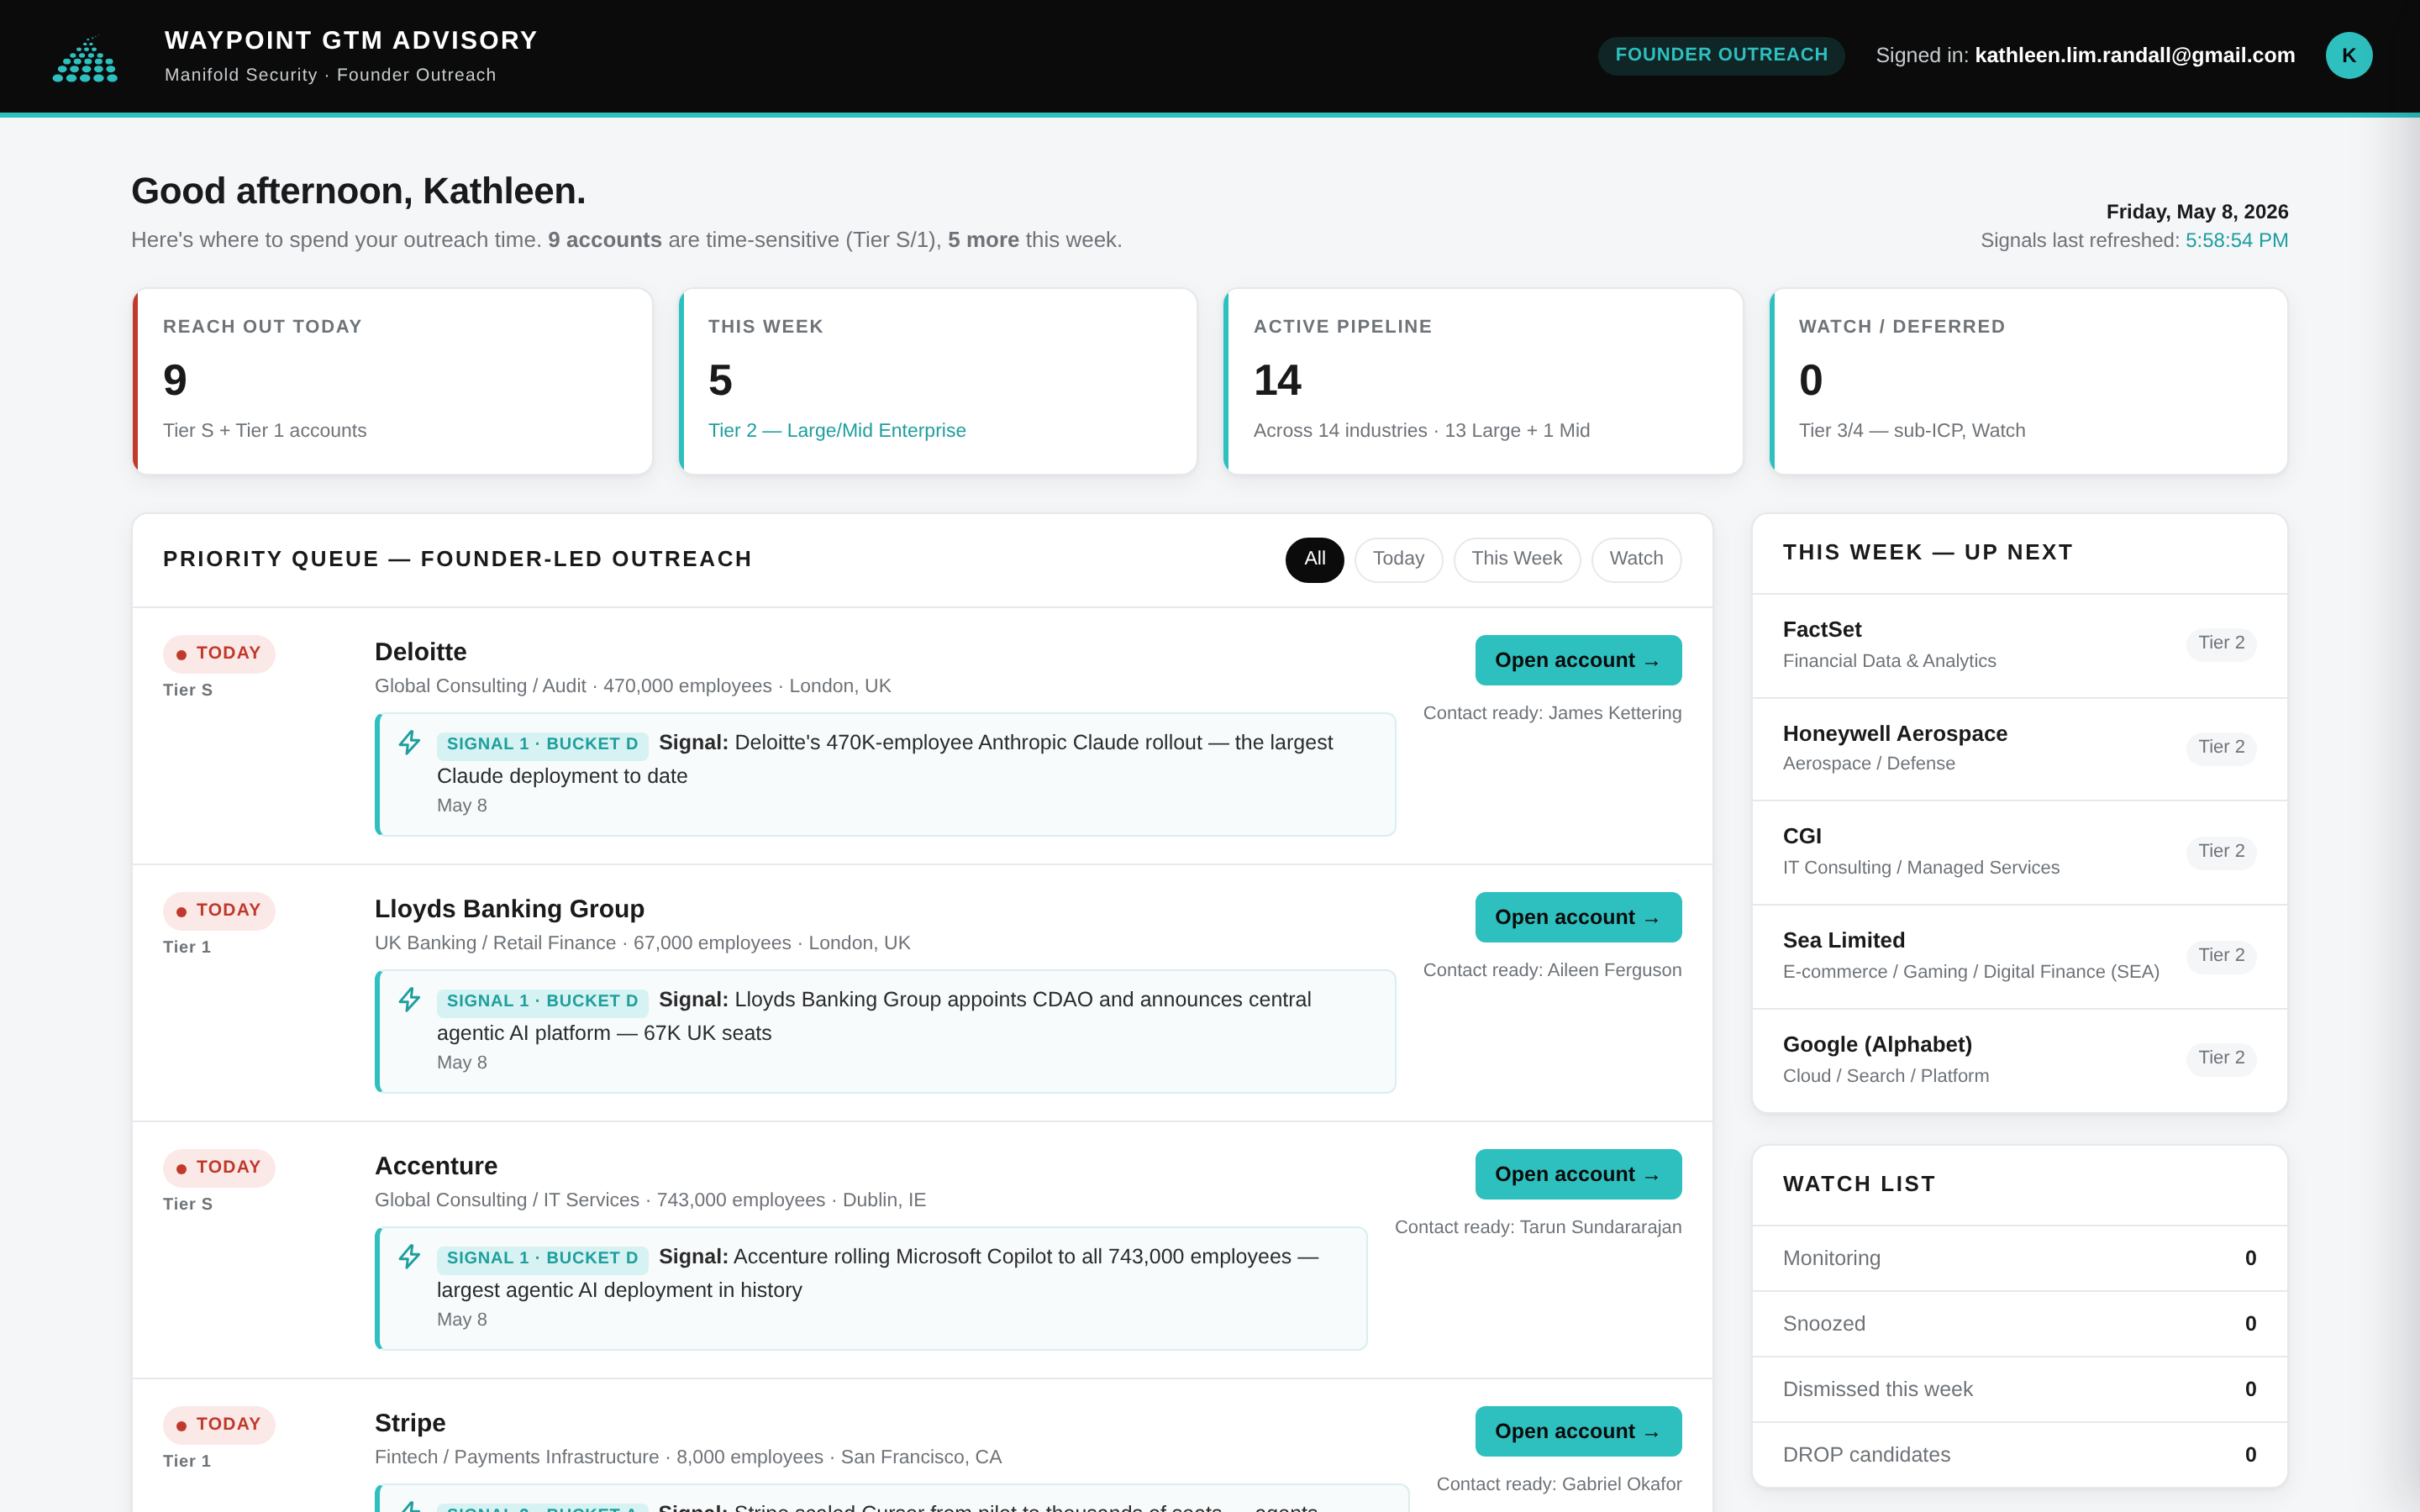Image resolution: width=2420 pixels, height=1512 pixels.
Task: Click the TODAY badge on Accenture row
Action: pos(219,1167)
